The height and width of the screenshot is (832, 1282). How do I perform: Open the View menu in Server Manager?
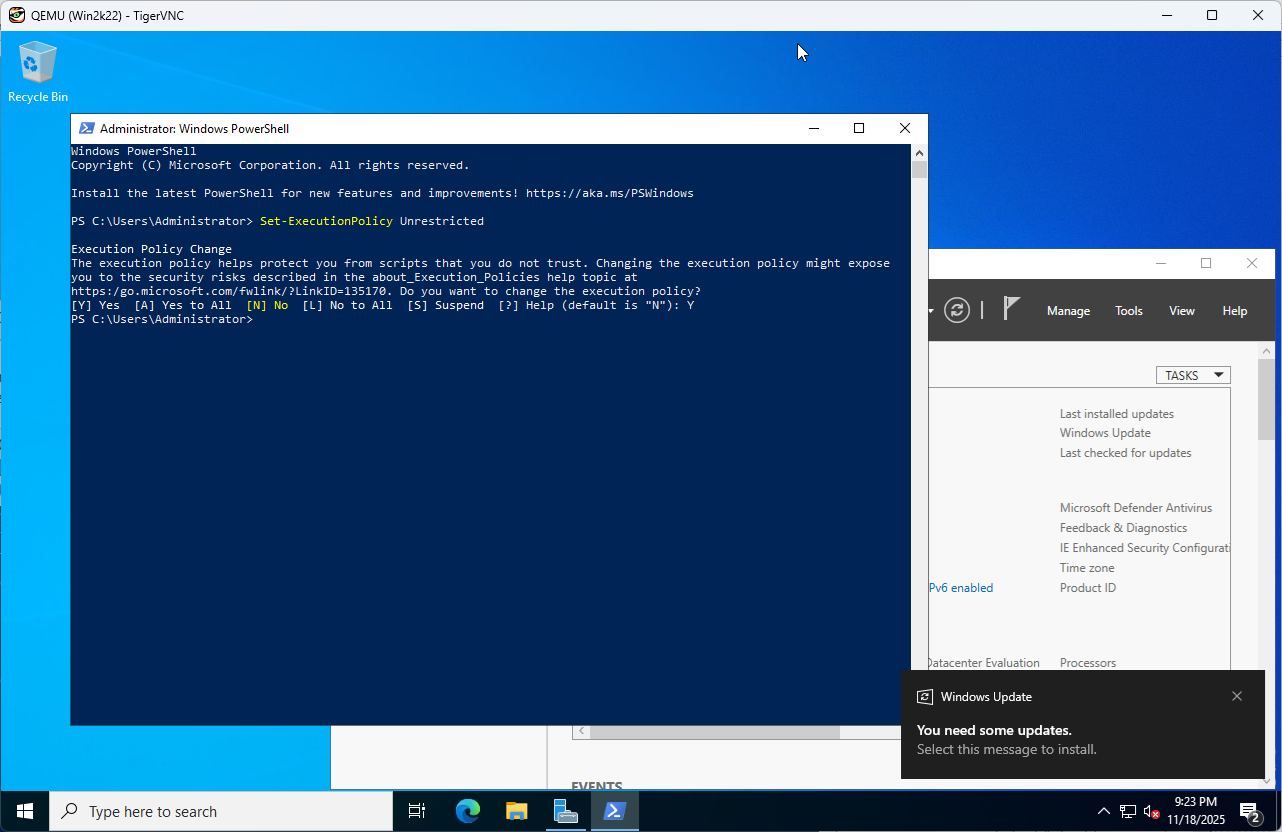[1181, 311]
